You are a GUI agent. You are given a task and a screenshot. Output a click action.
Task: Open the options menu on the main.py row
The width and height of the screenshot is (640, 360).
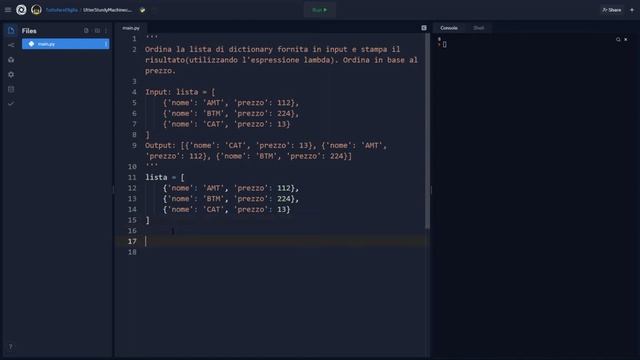pos(106,44)
